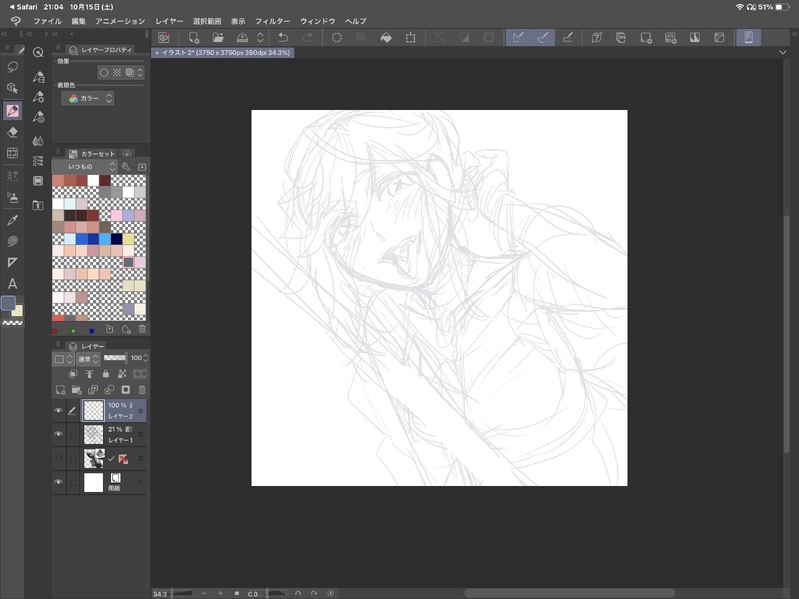Select the Eraser tool

pyautogui.click(x=13, y=132)
